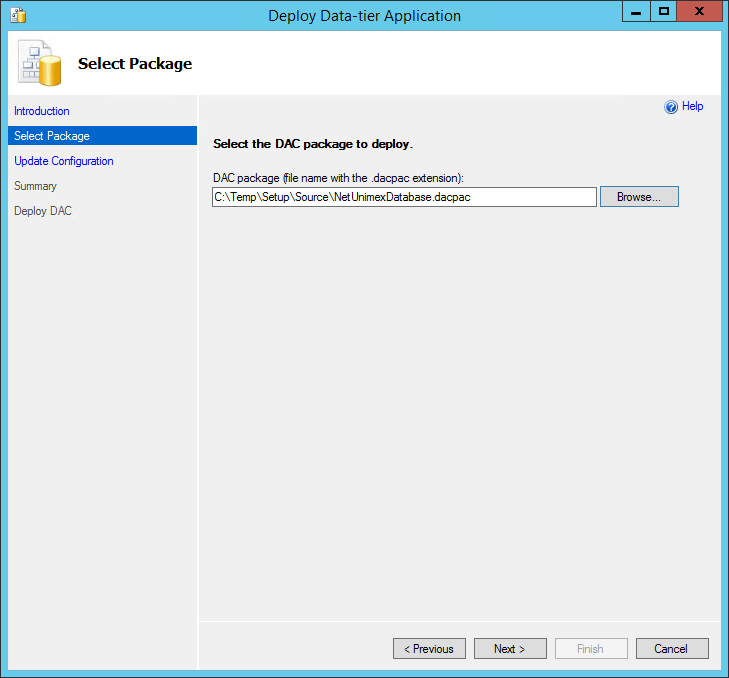729x678 pixels.
Task: Go back with the < Previous button
Action: point(429,649)
